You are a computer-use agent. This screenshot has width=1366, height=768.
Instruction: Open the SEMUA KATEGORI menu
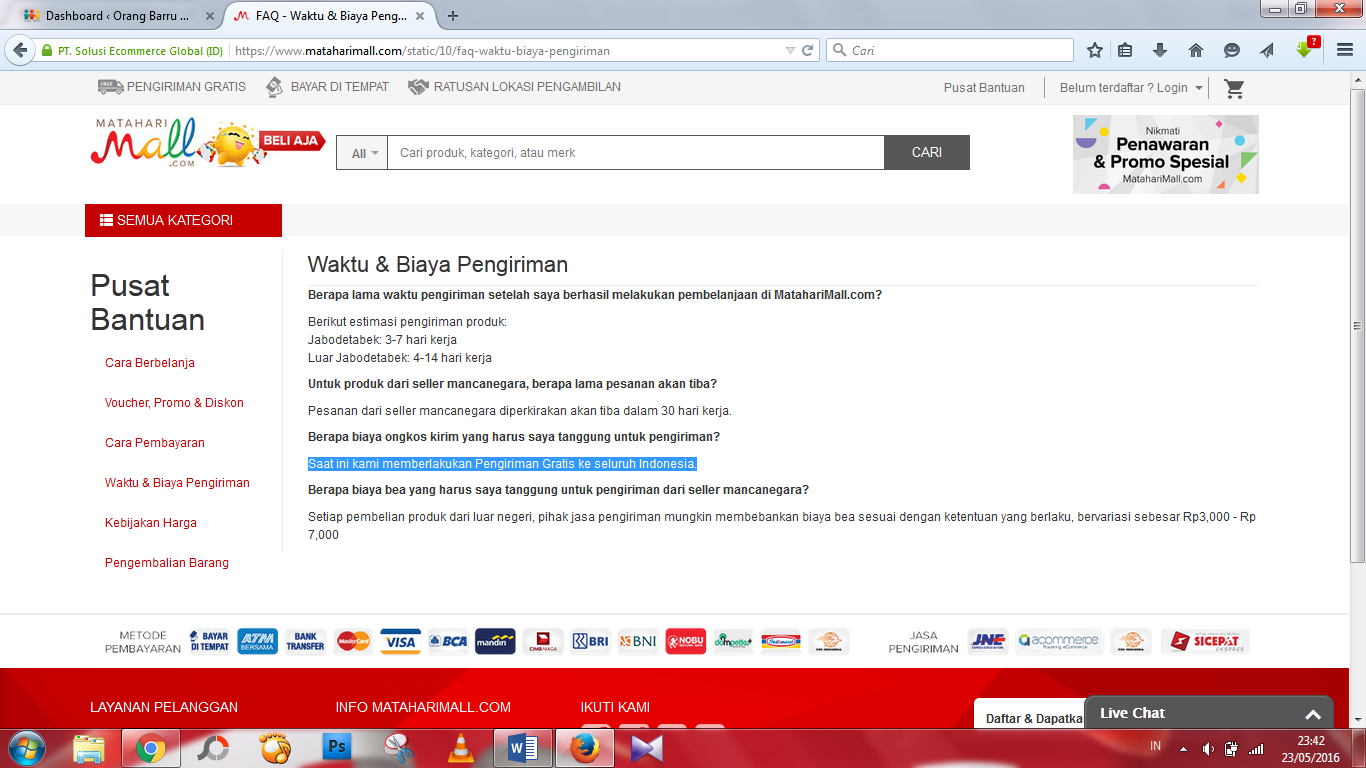(x=183, y=220)
